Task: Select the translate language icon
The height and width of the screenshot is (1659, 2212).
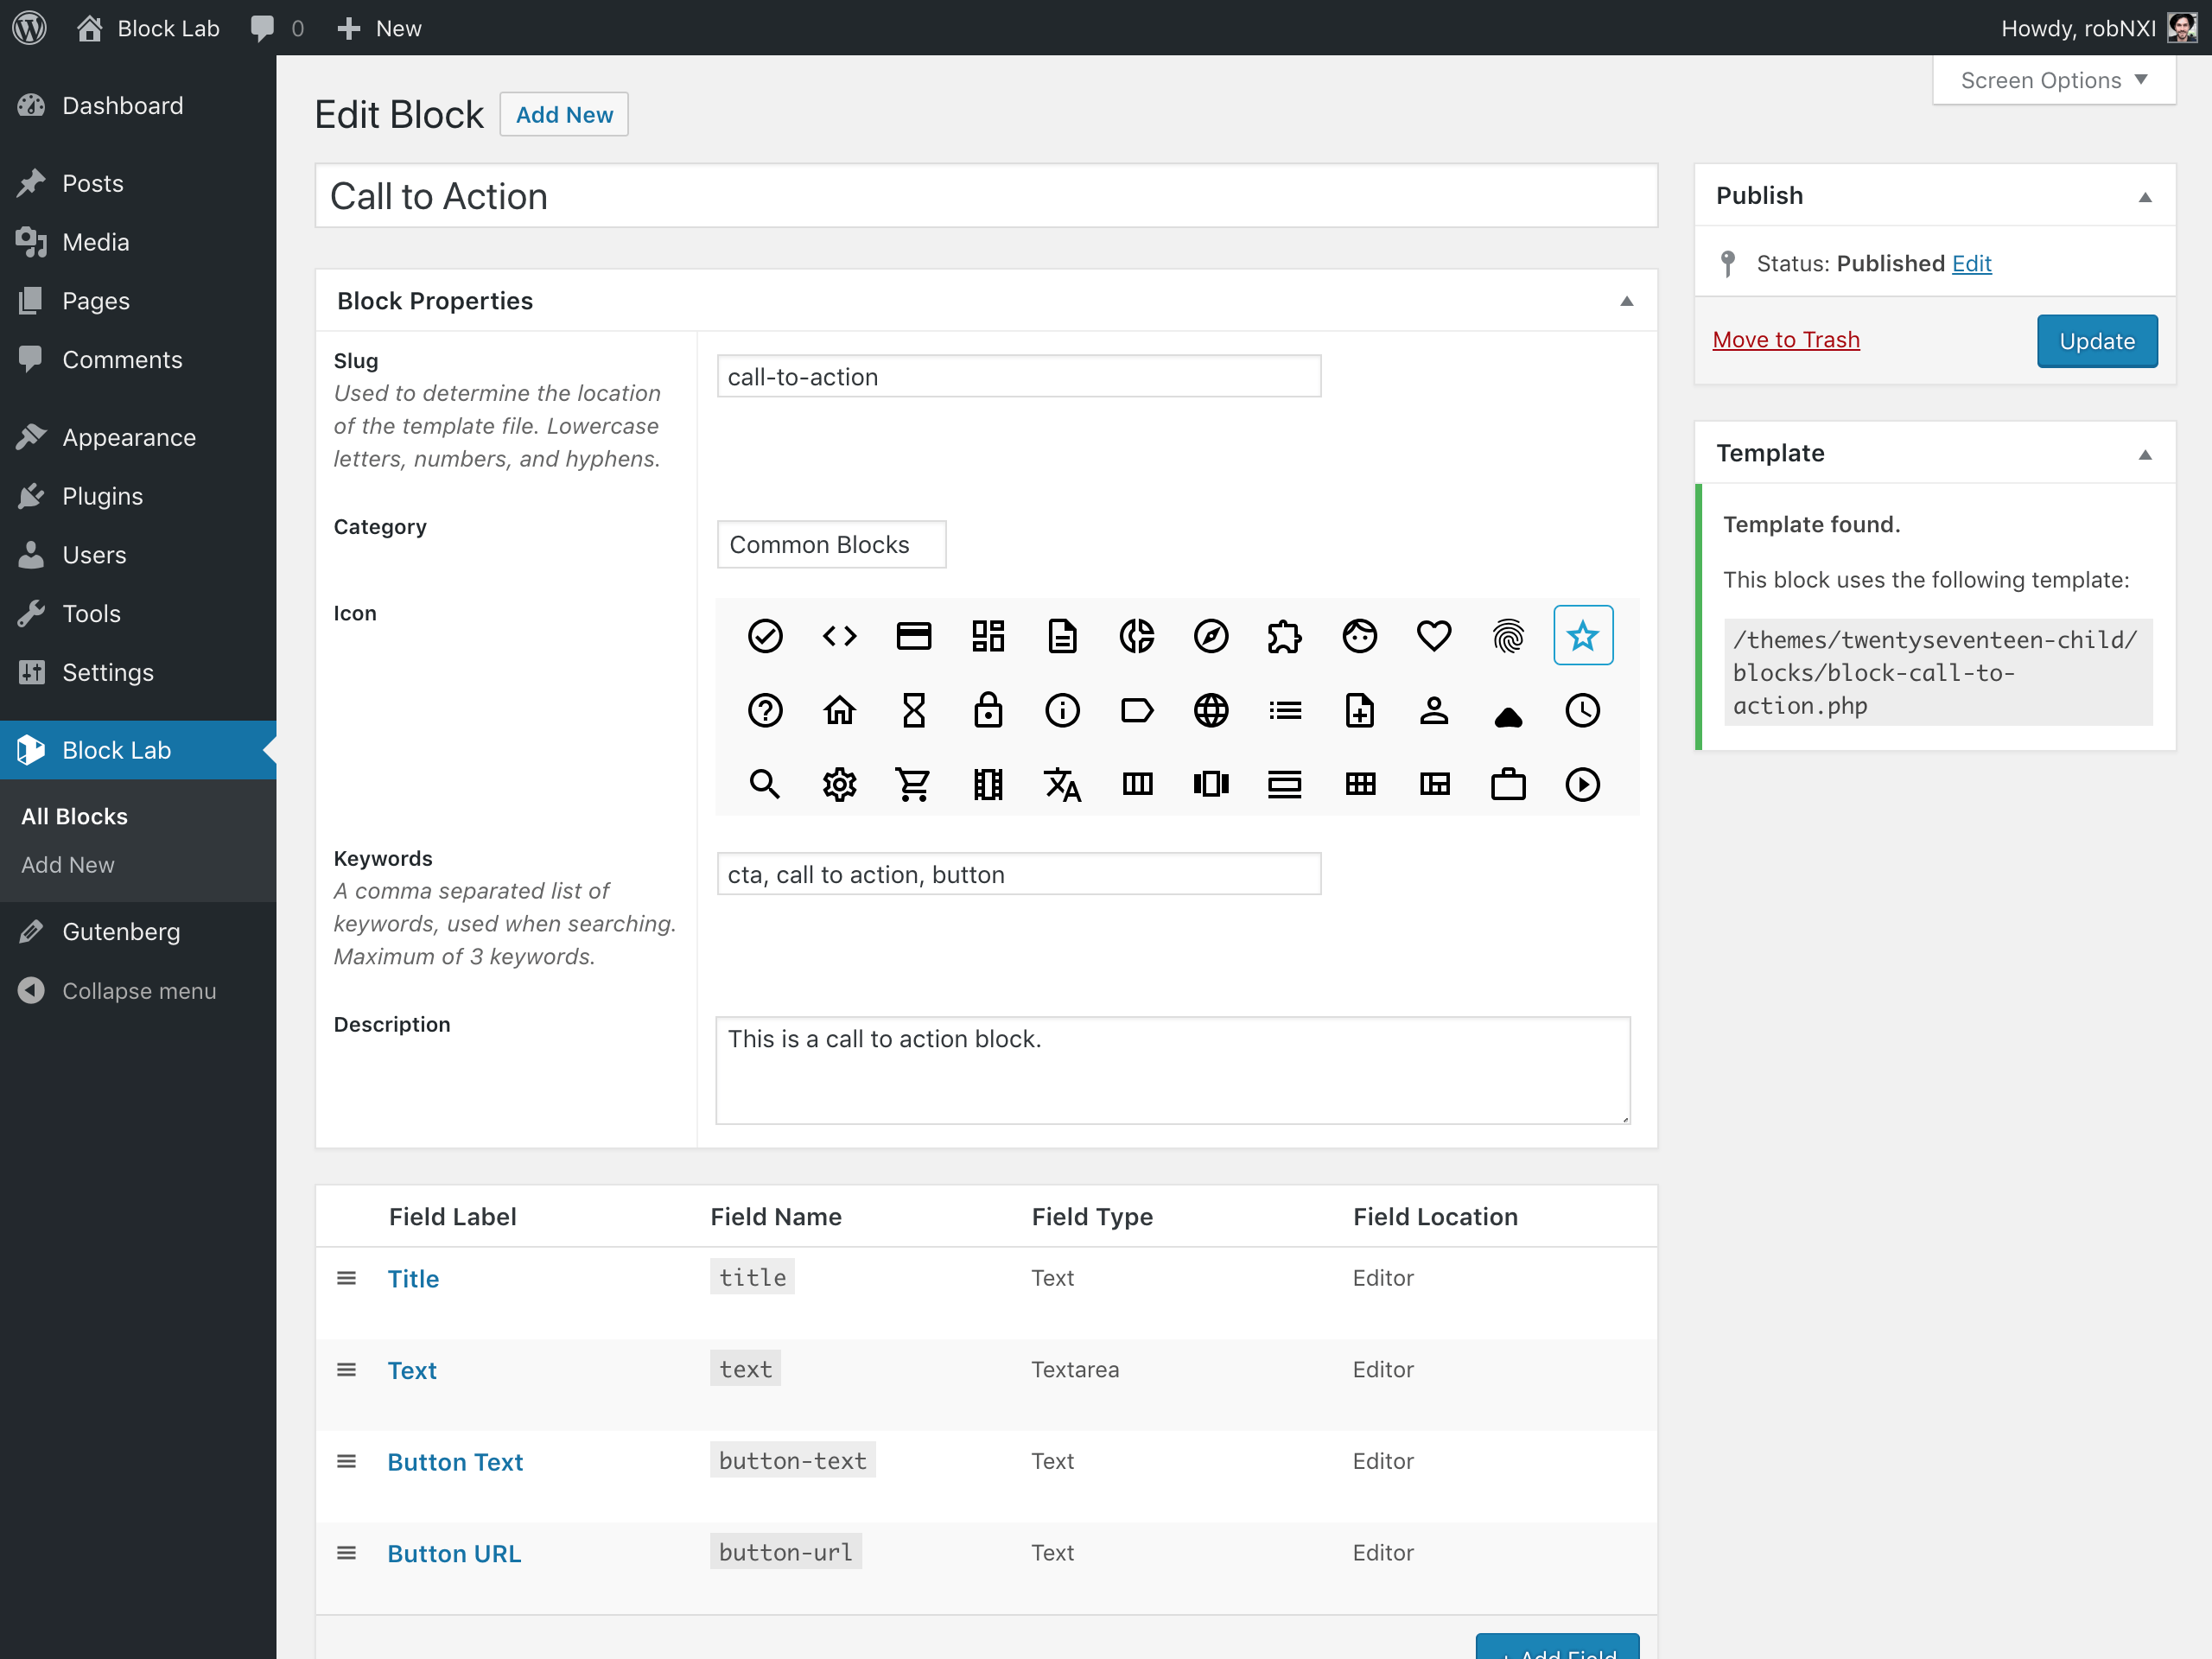Action: [x=1062, y=784]
